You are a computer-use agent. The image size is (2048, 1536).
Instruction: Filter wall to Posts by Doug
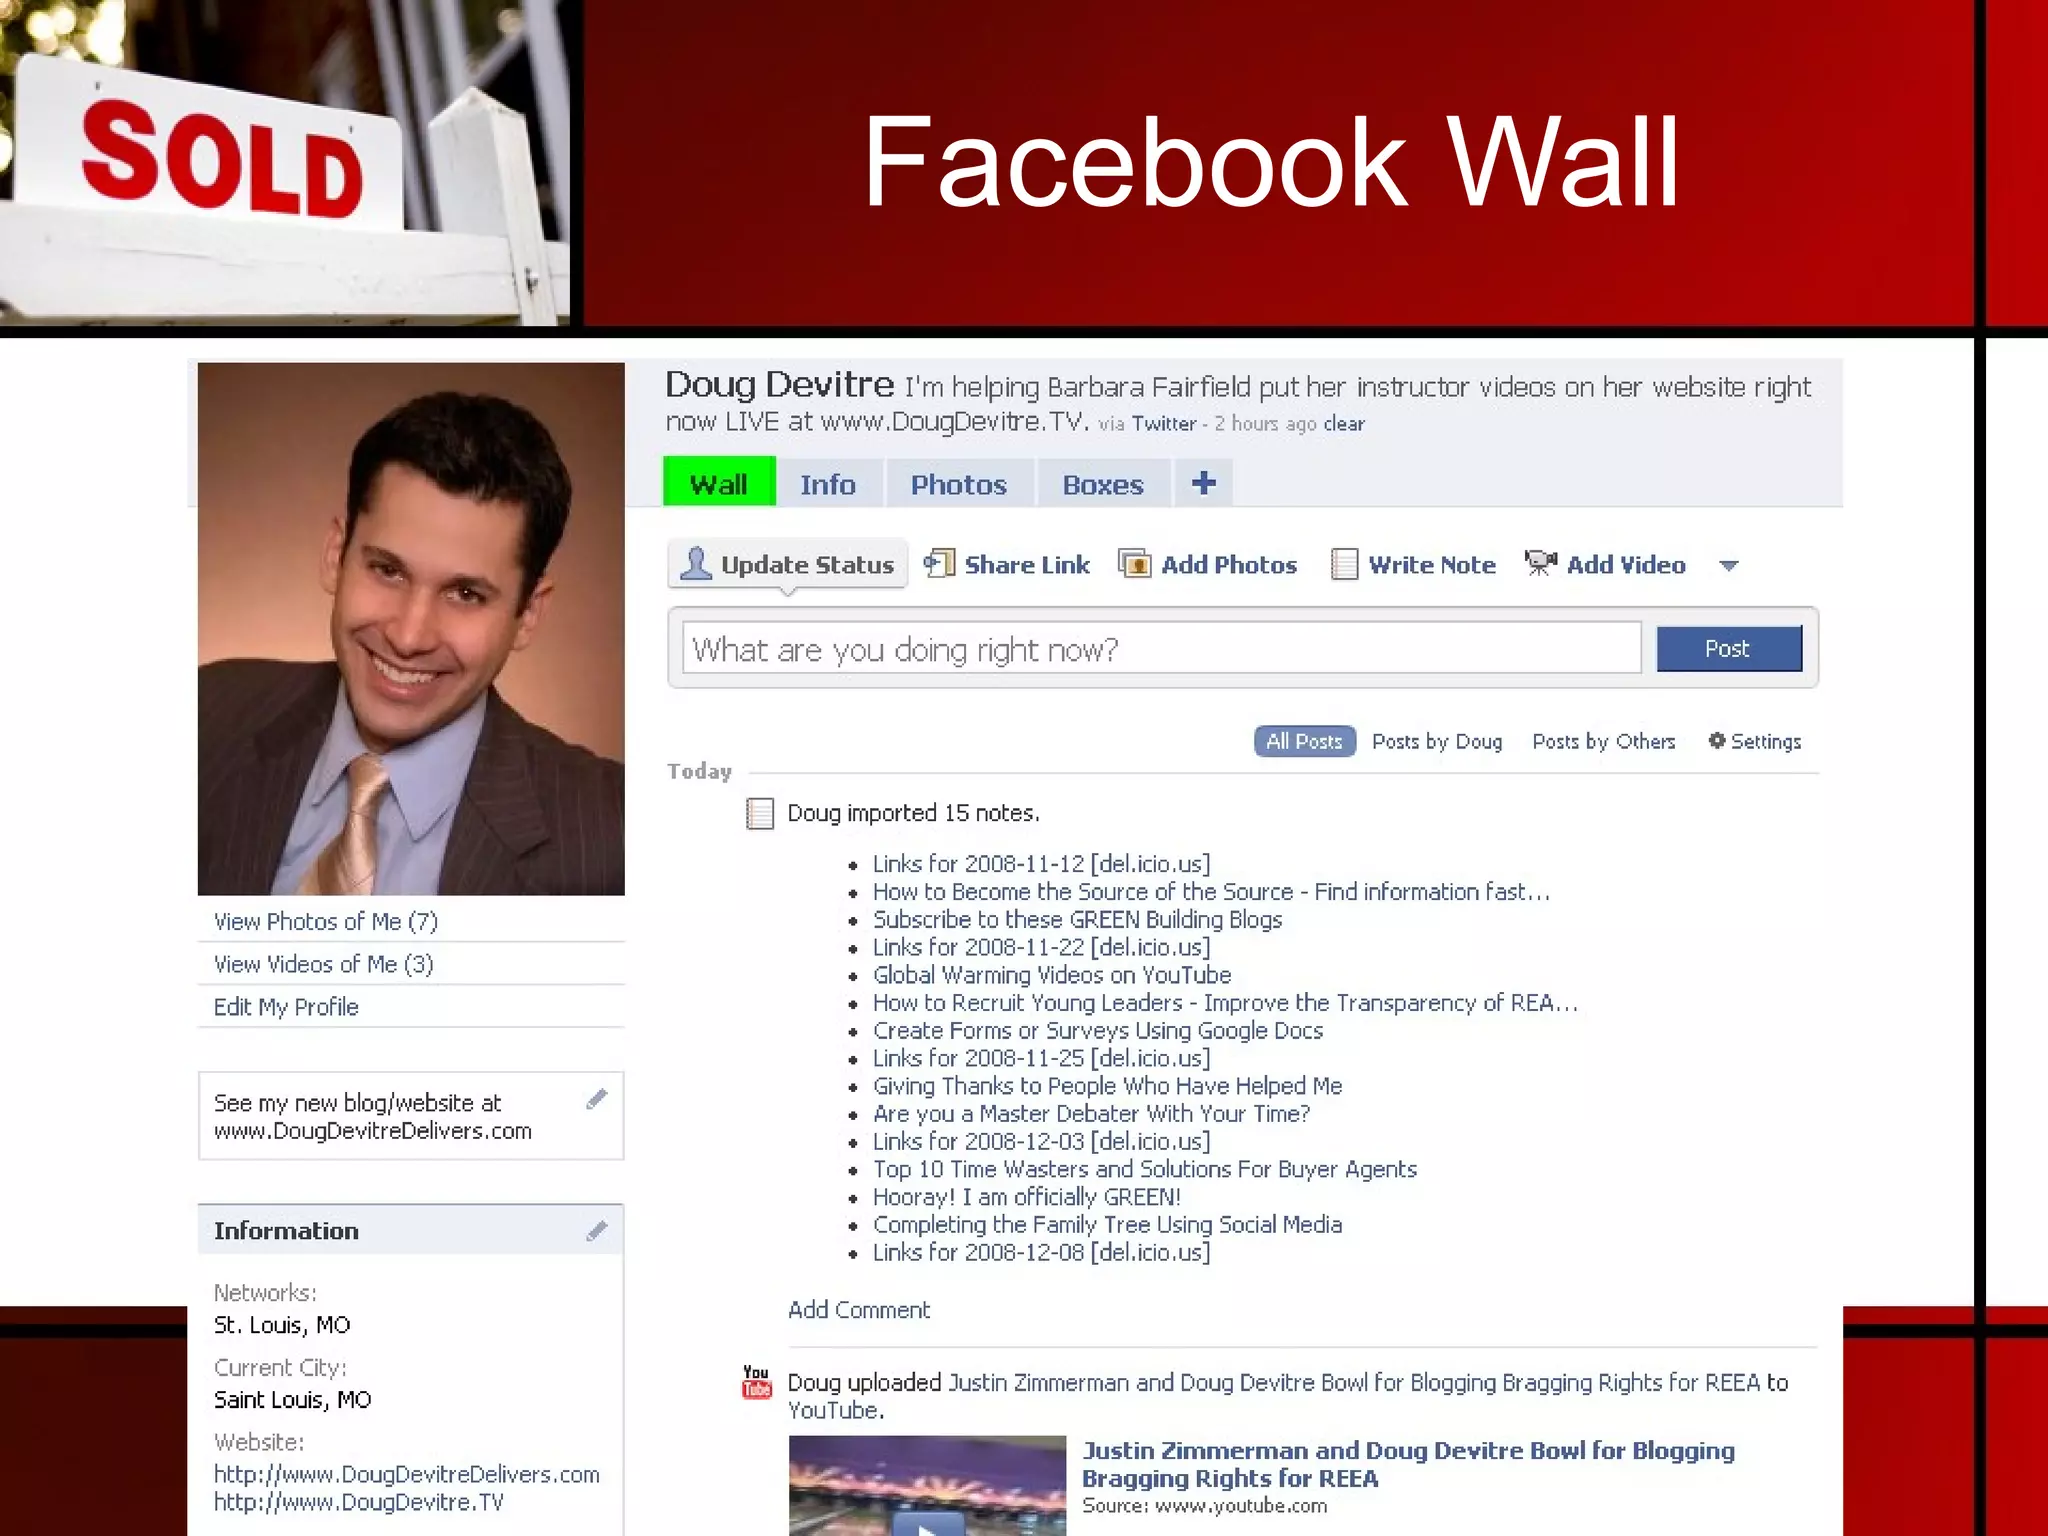[x=1437, y=741]
